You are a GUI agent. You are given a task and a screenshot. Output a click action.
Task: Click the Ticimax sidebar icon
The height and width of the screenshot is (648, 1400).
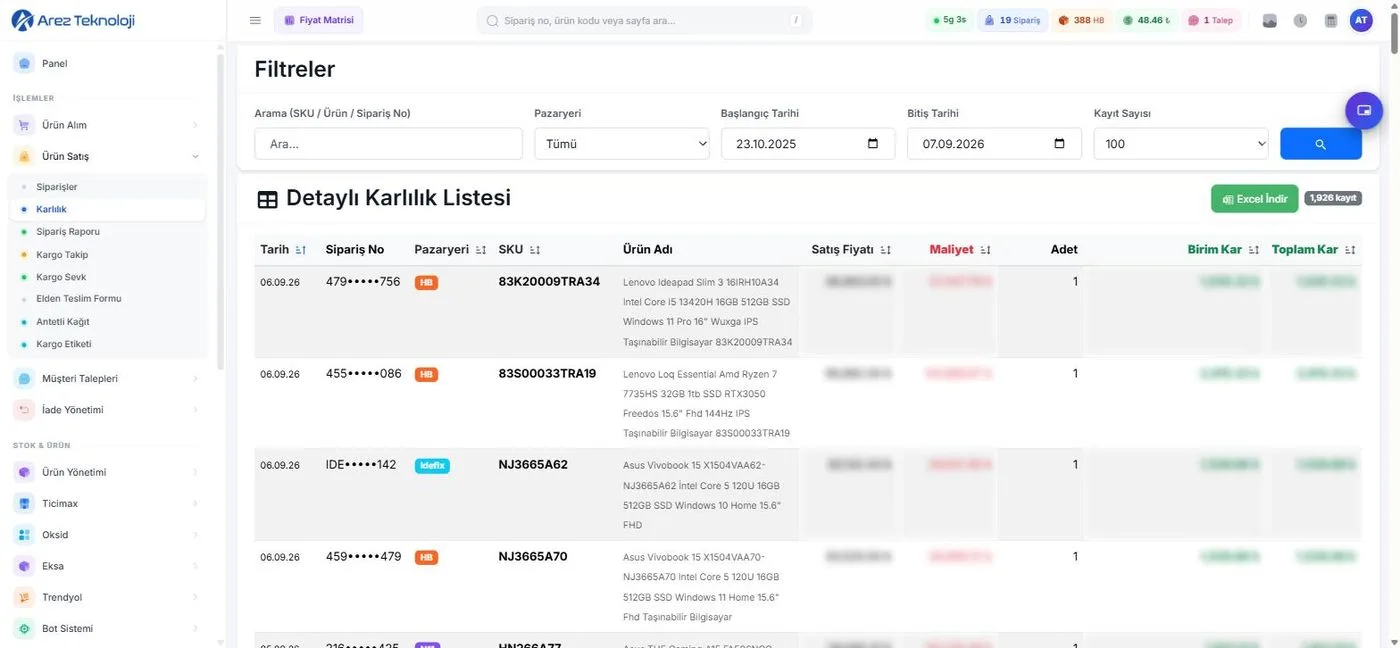pyautogui.click(x=24, y=503)
